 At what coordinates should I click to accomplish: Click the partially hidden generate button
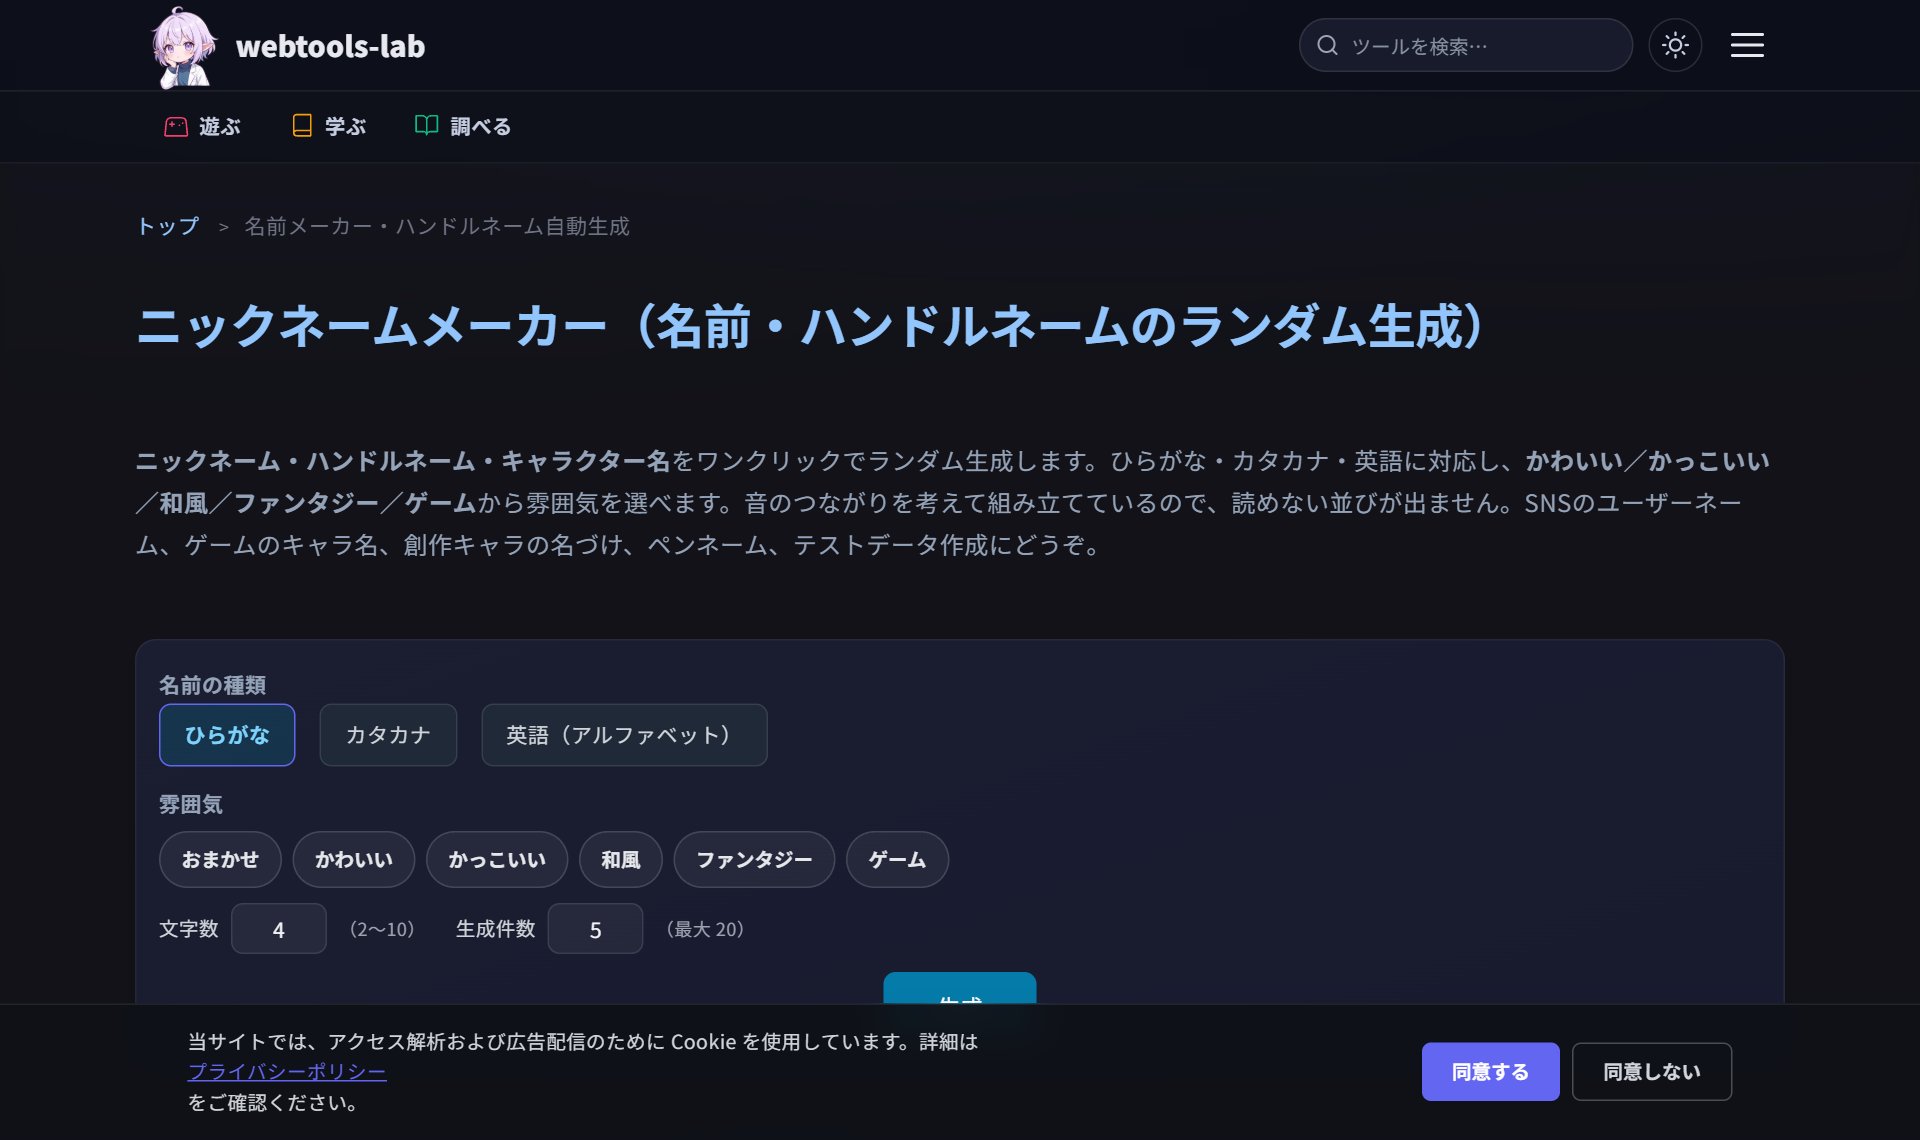[x=960, y=988]
